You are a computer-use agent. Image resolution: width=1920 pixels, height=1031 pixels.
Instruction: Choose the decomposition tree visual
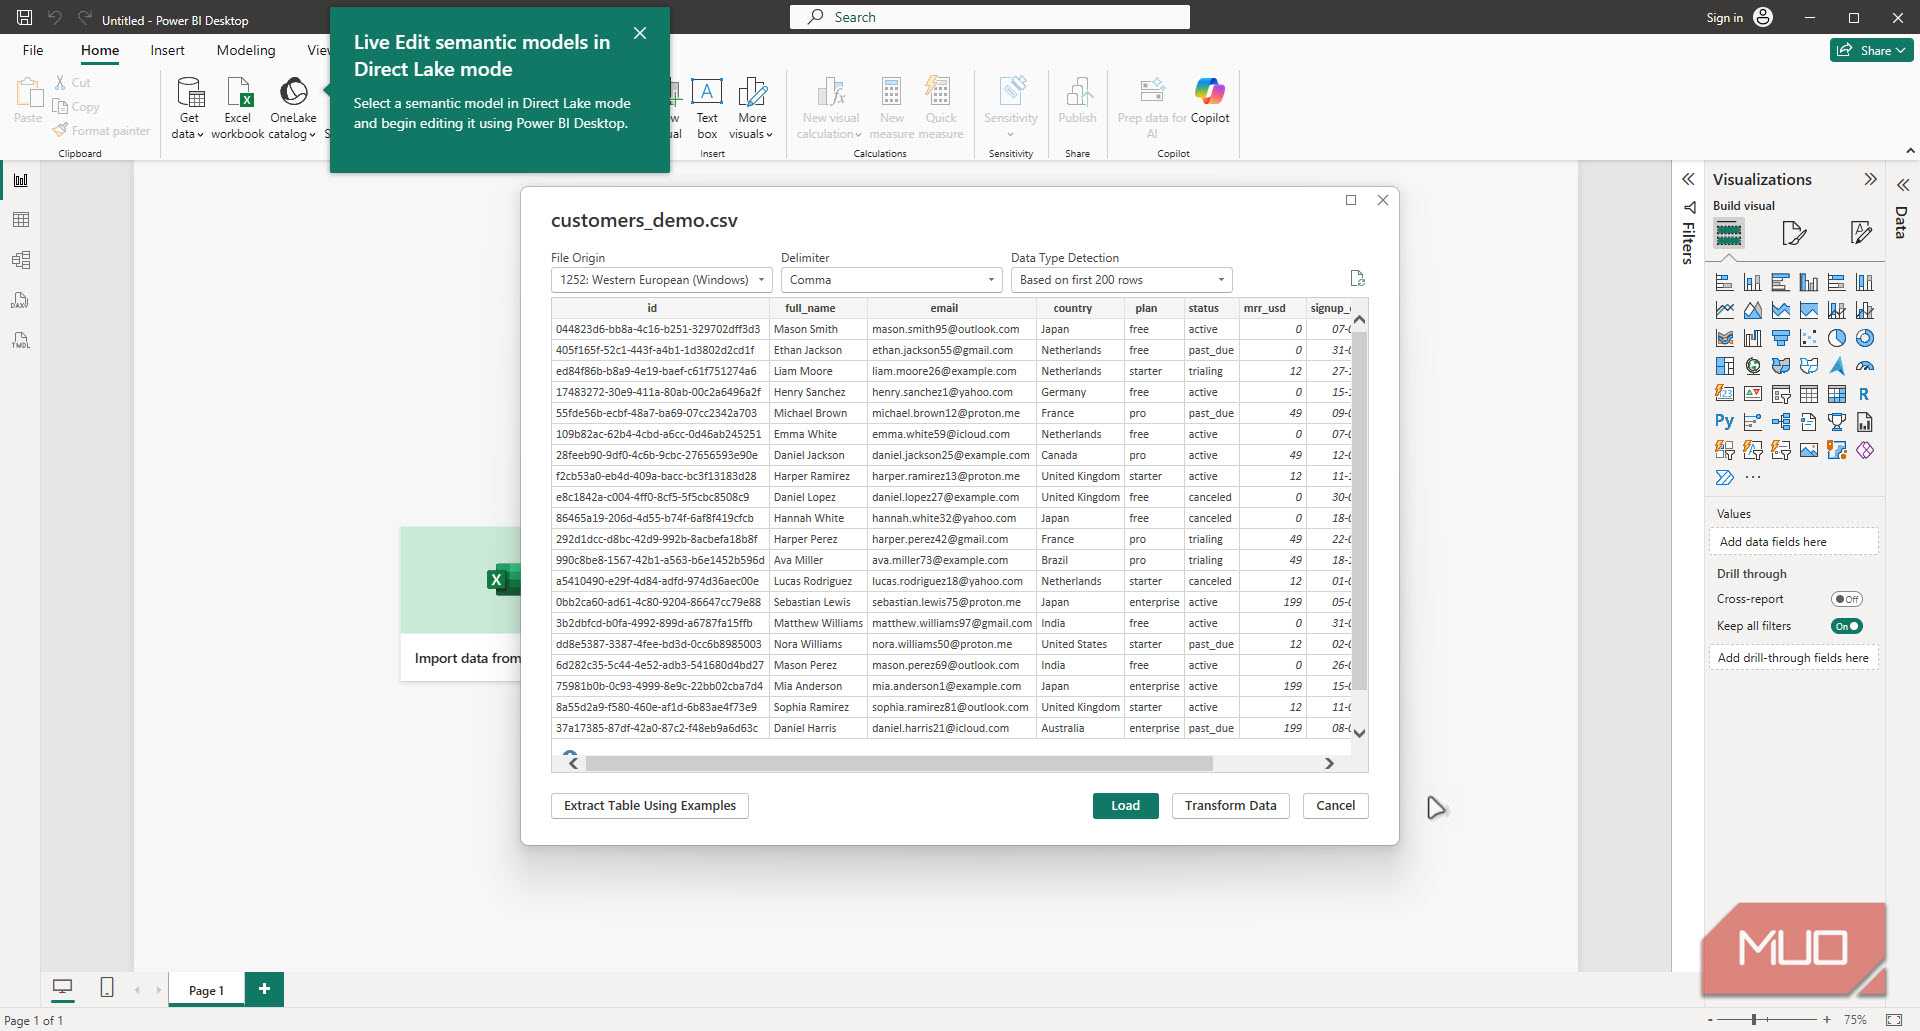(1780, 422)
